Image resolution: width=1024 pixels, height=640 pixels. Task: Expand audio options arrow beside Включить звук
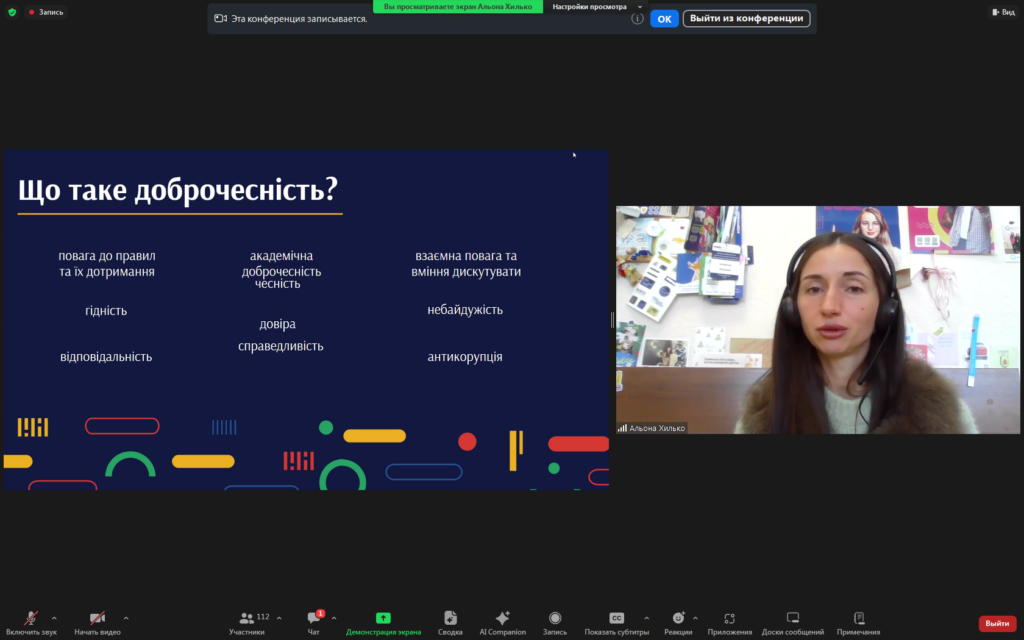[x=54, y=618]
